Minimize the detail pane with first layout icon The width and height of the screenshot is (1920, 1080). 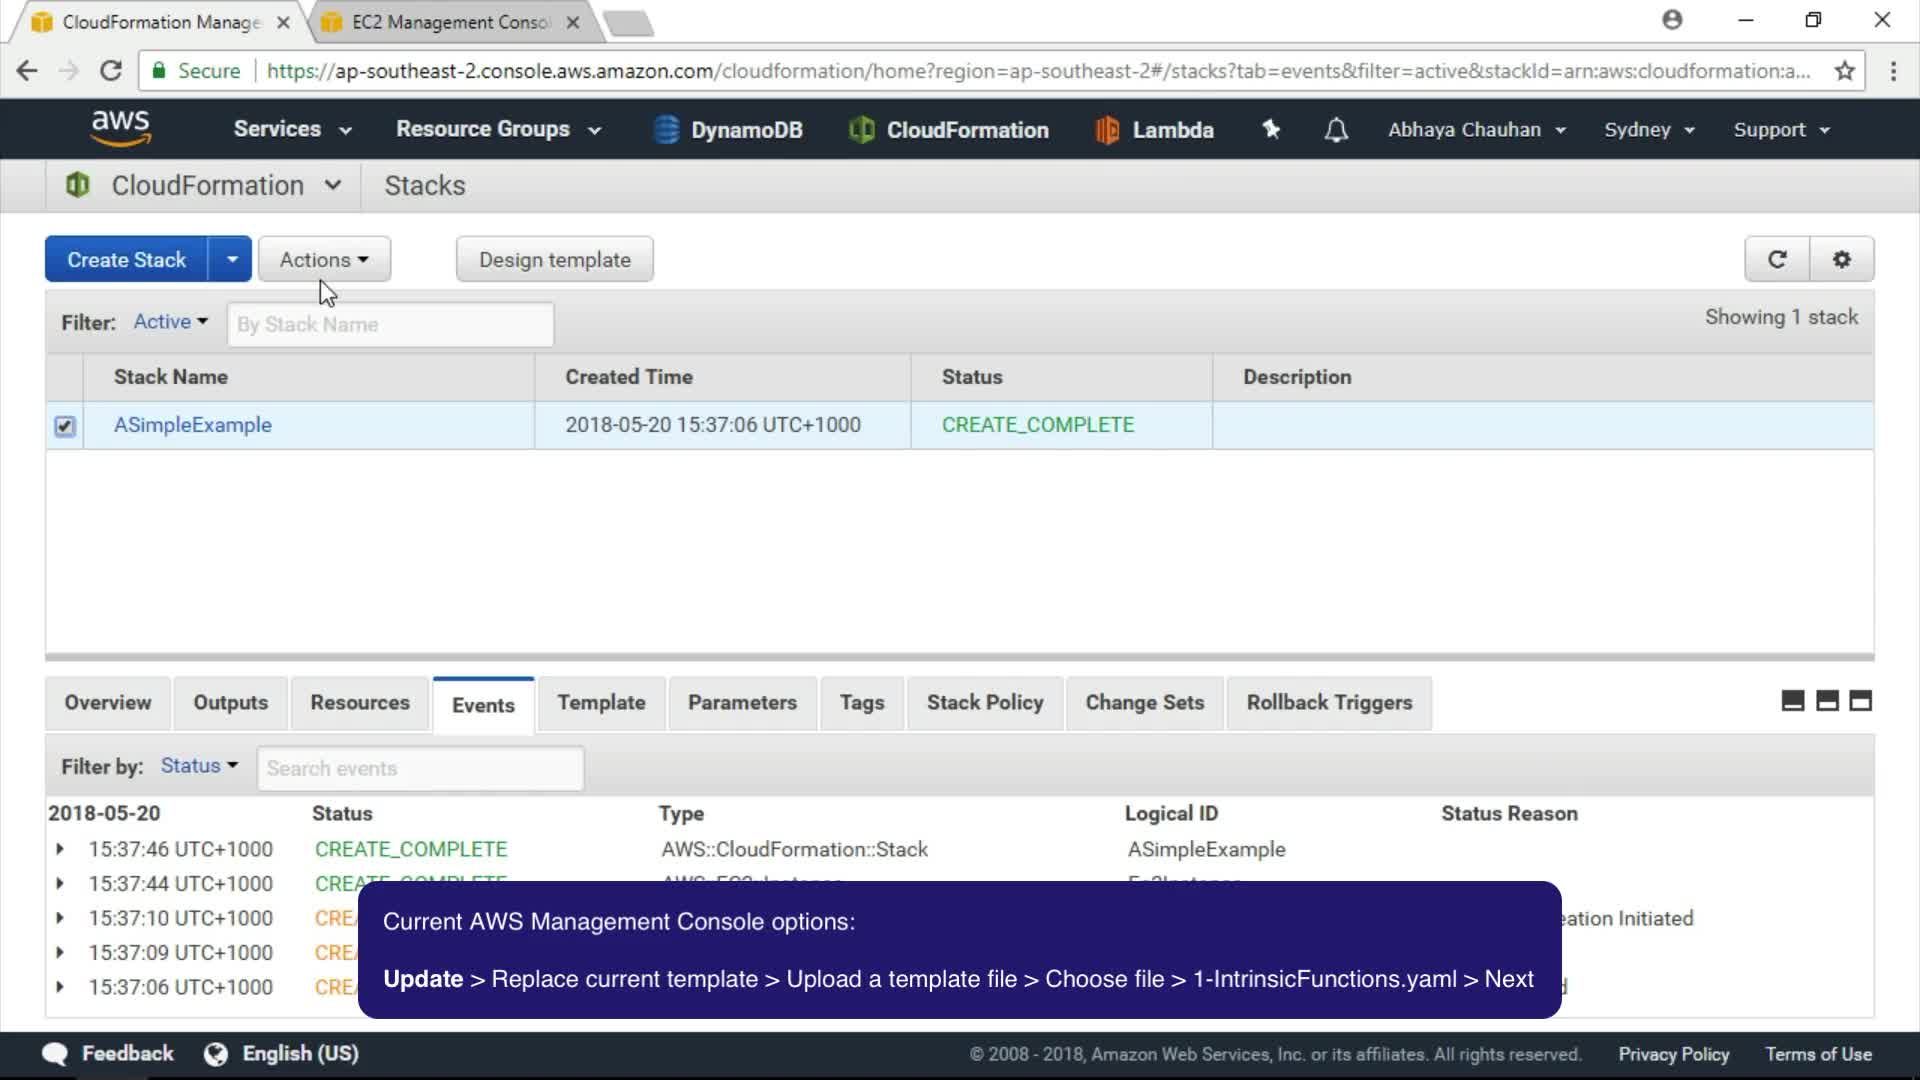click(x=1793, y=701)
